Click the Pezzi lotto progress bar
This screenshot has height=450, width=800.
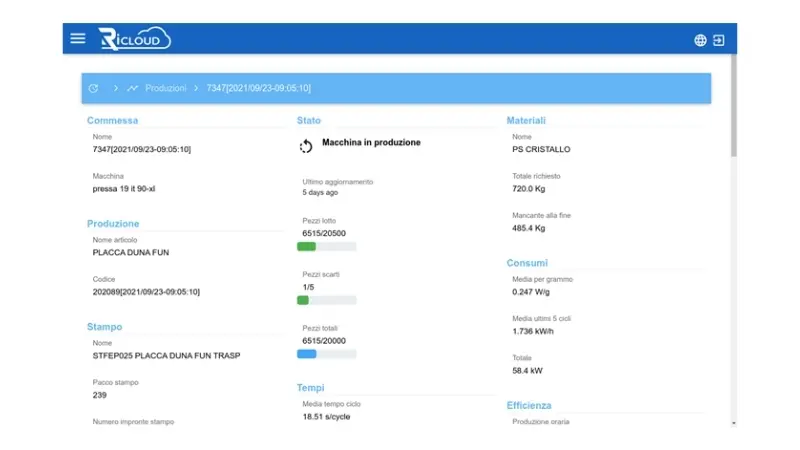coord(327,247)
